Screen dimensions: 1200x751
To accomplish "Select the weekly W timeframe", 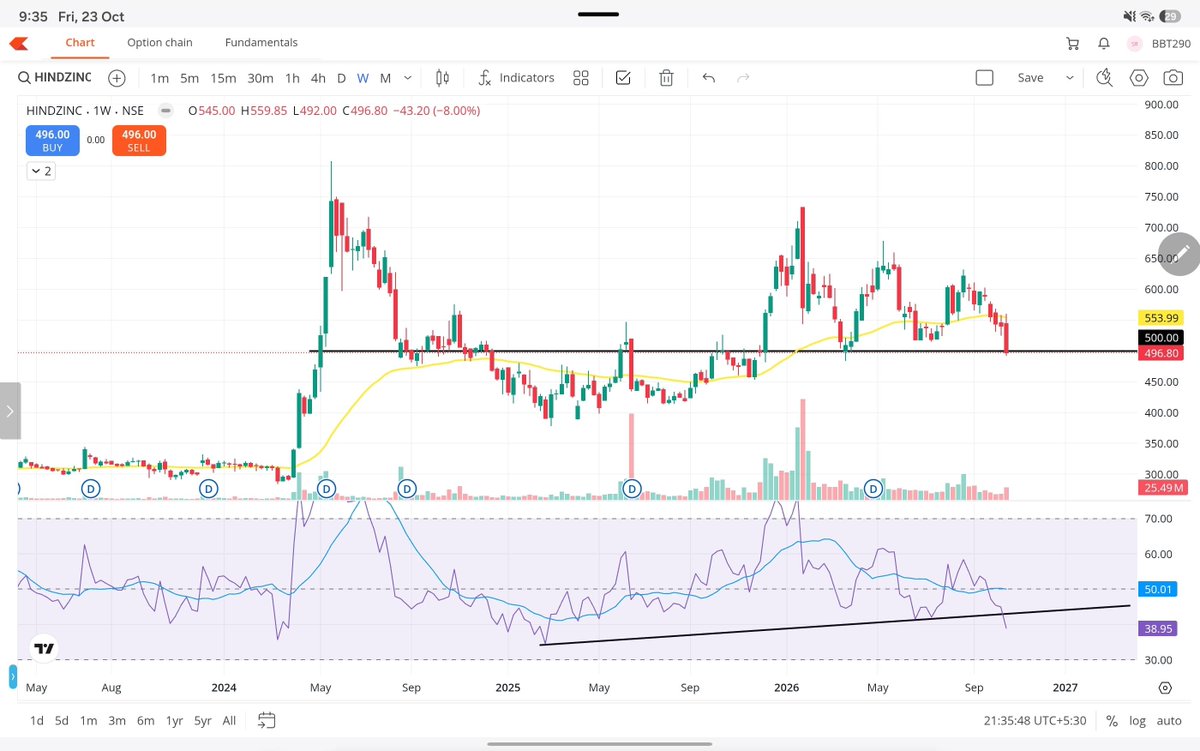I will [x=363, y=78].
